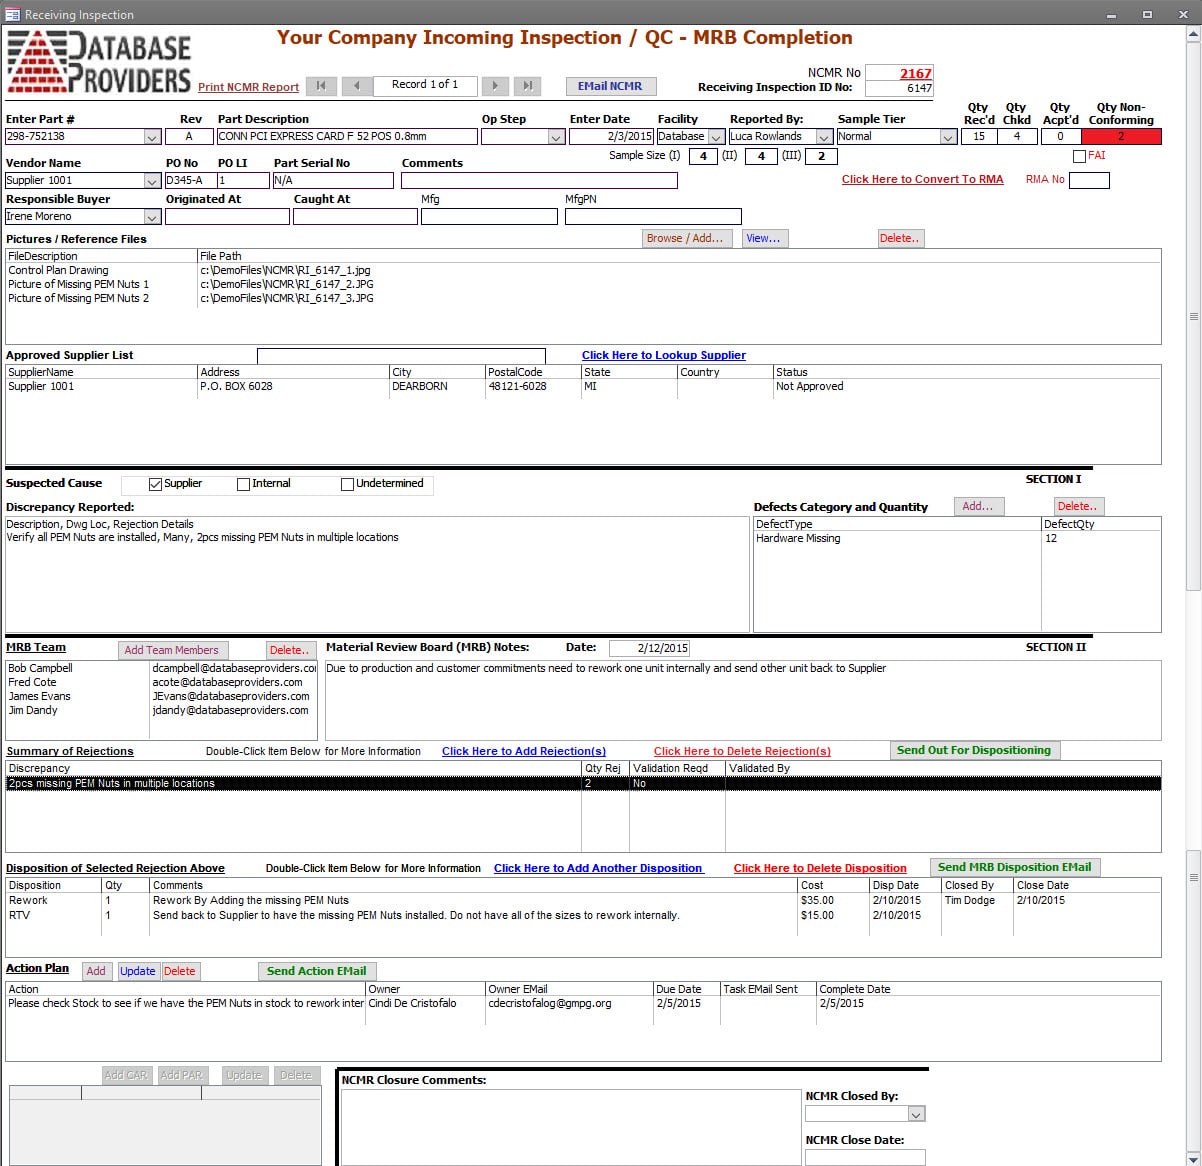Select the Supplier 1001 approved list row
The width and height of the screenshot is (1202, 1166).
pyautogui.click(x=583, y=386)
